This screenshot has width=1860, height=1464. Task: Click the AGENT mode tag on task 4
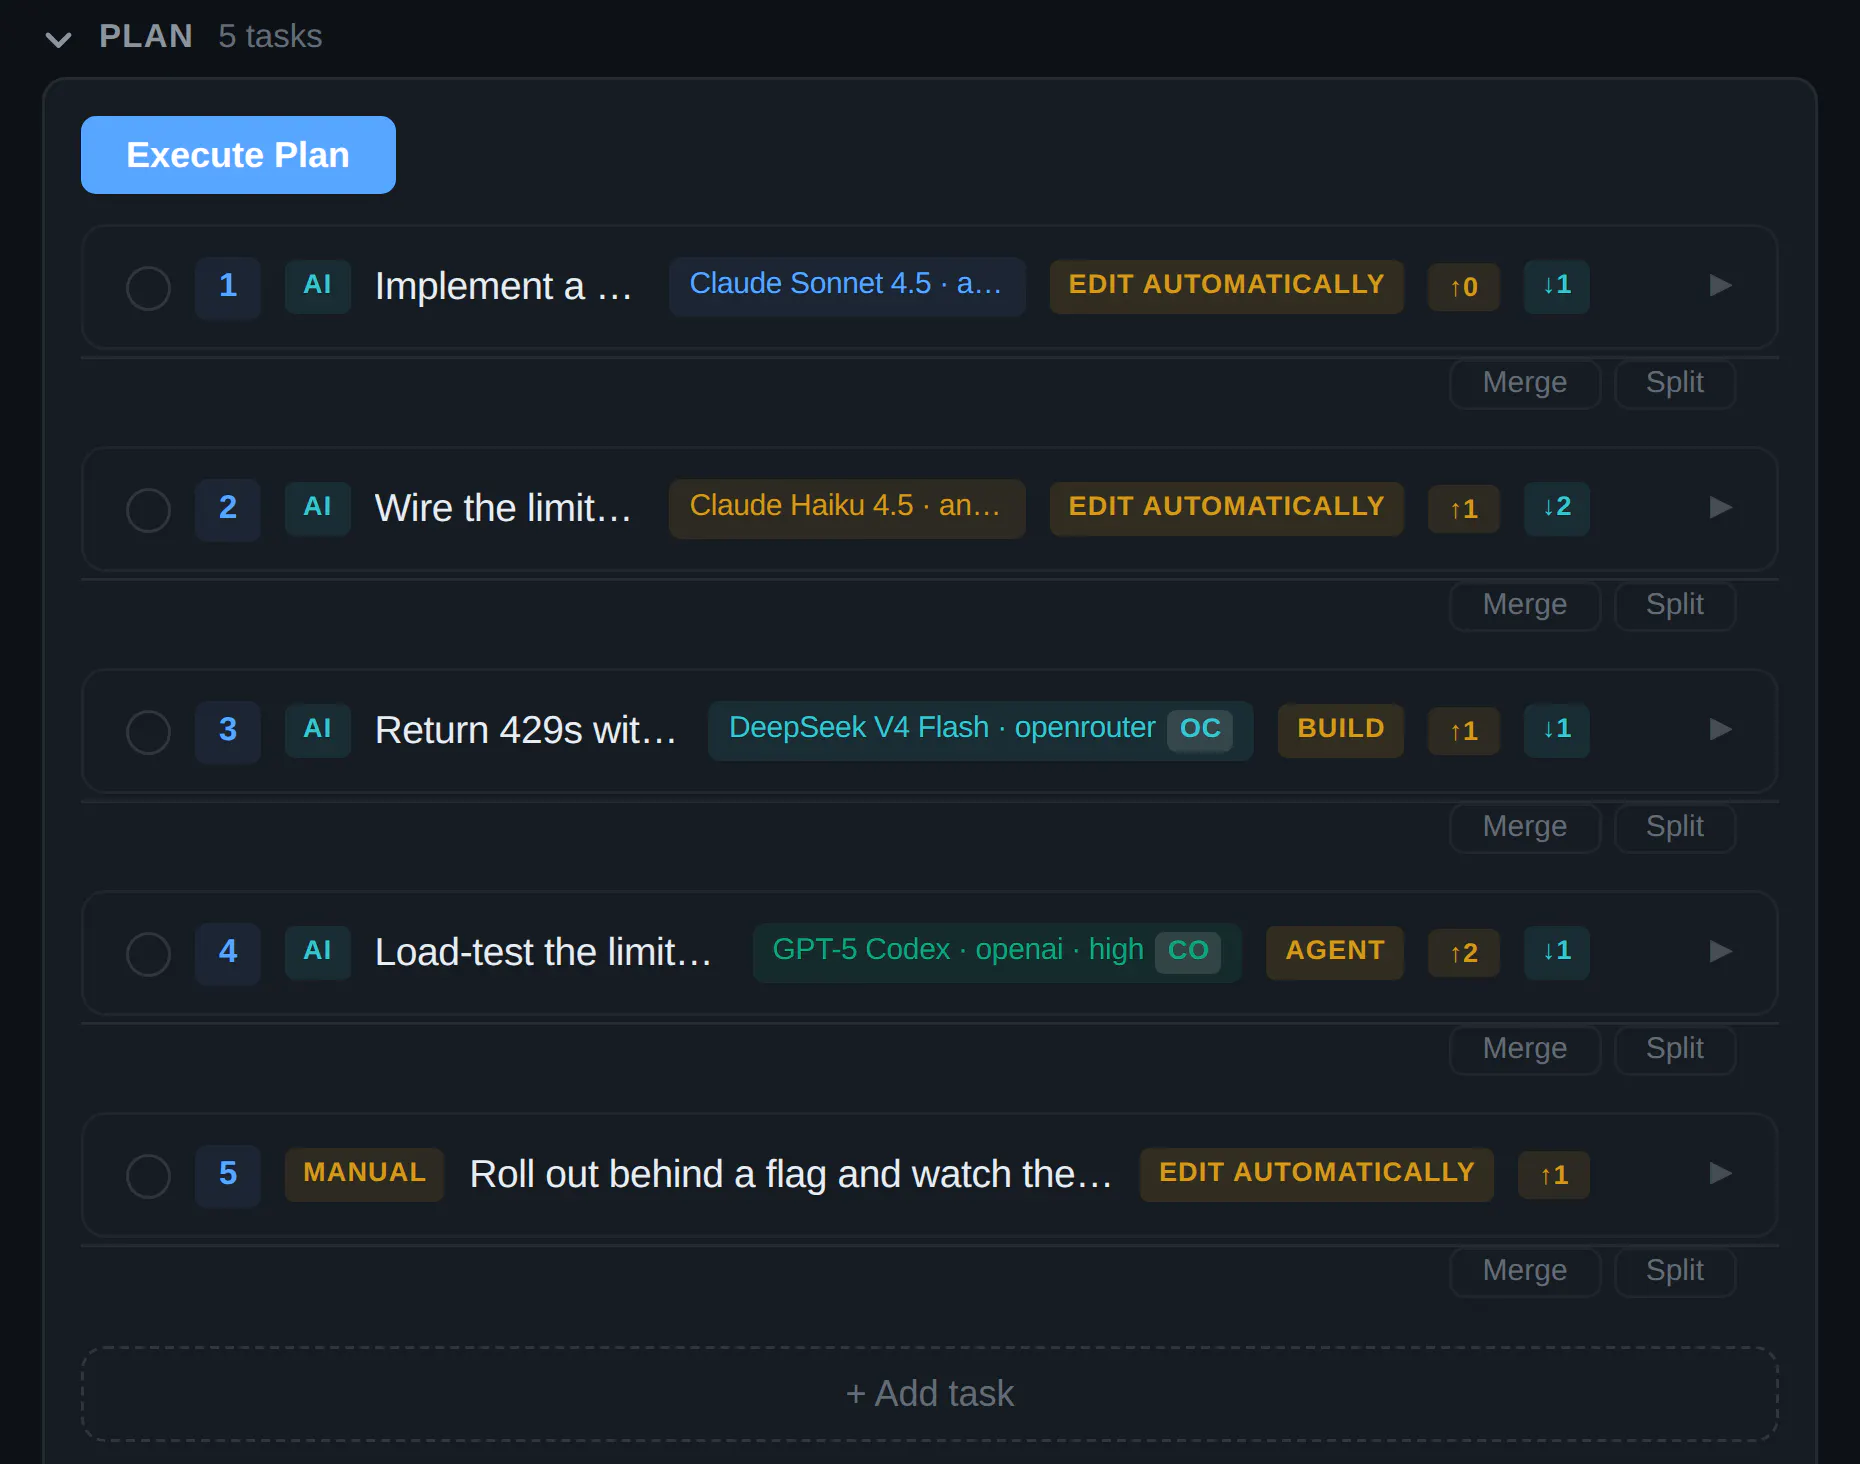1335,952
